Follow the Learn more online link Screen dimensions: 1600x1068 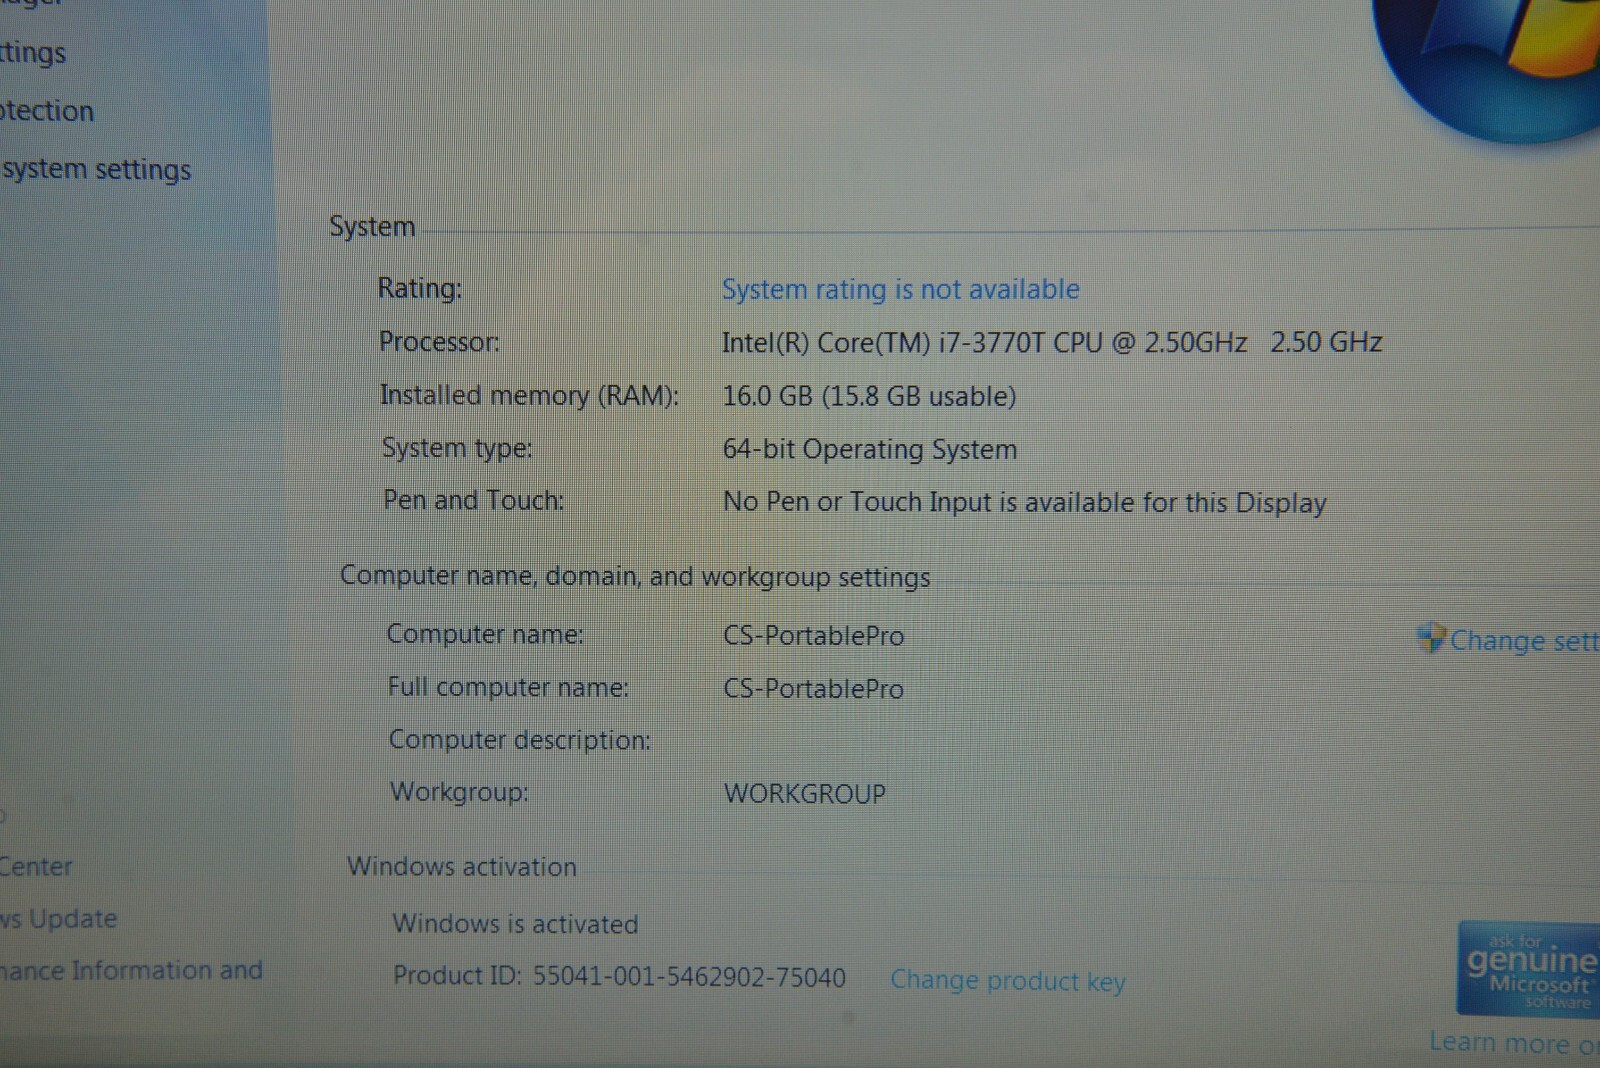click(x=1512, y=1043)
